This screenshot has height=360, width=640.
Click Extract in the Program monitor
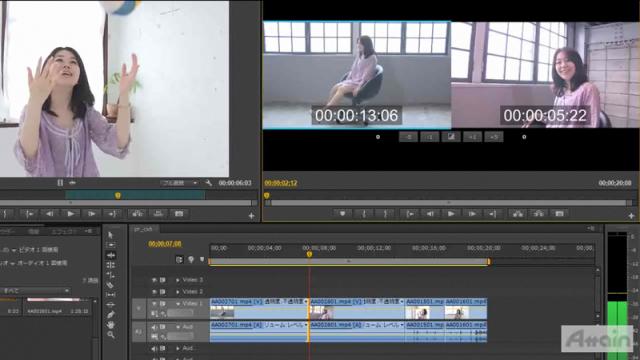(x=539, y=213)
